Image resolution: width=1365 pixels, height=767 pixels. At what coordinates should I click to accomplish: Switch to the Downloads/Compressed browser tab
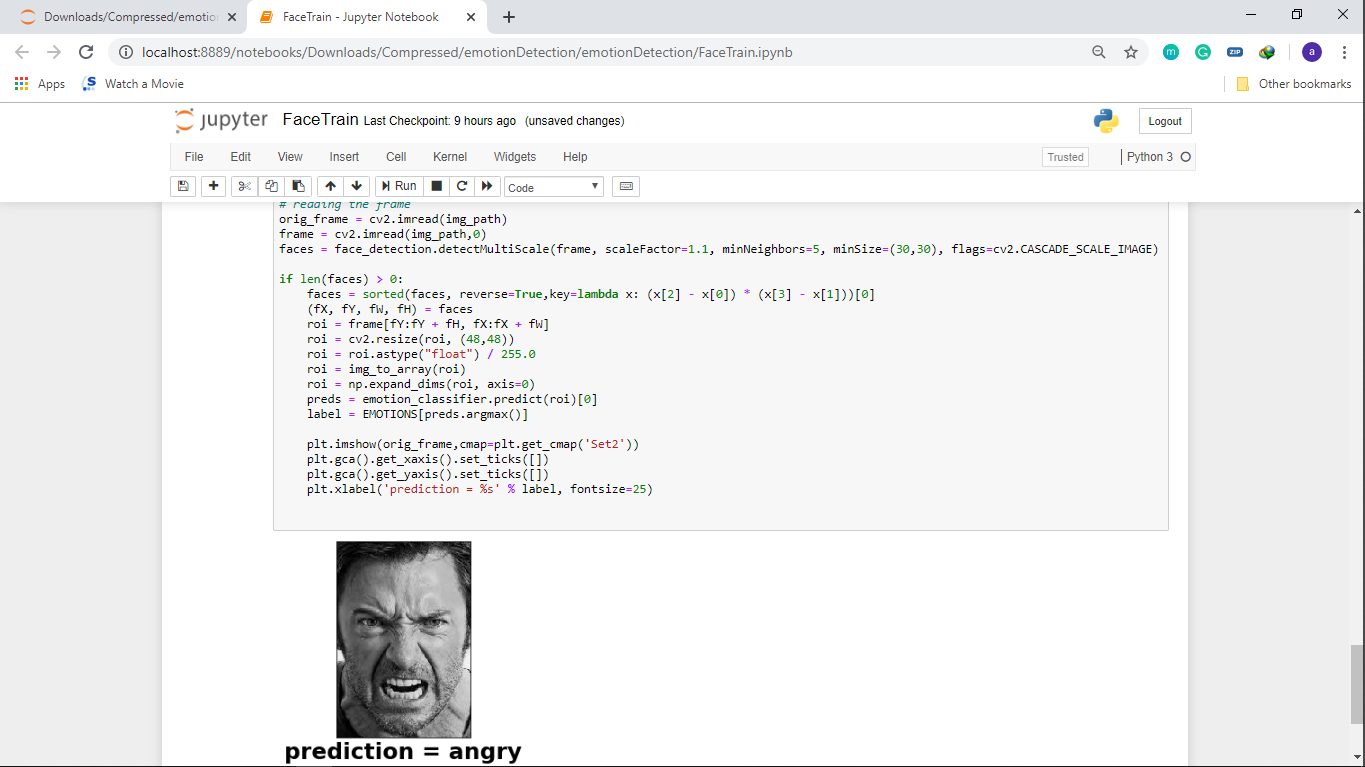coord(130,17)
